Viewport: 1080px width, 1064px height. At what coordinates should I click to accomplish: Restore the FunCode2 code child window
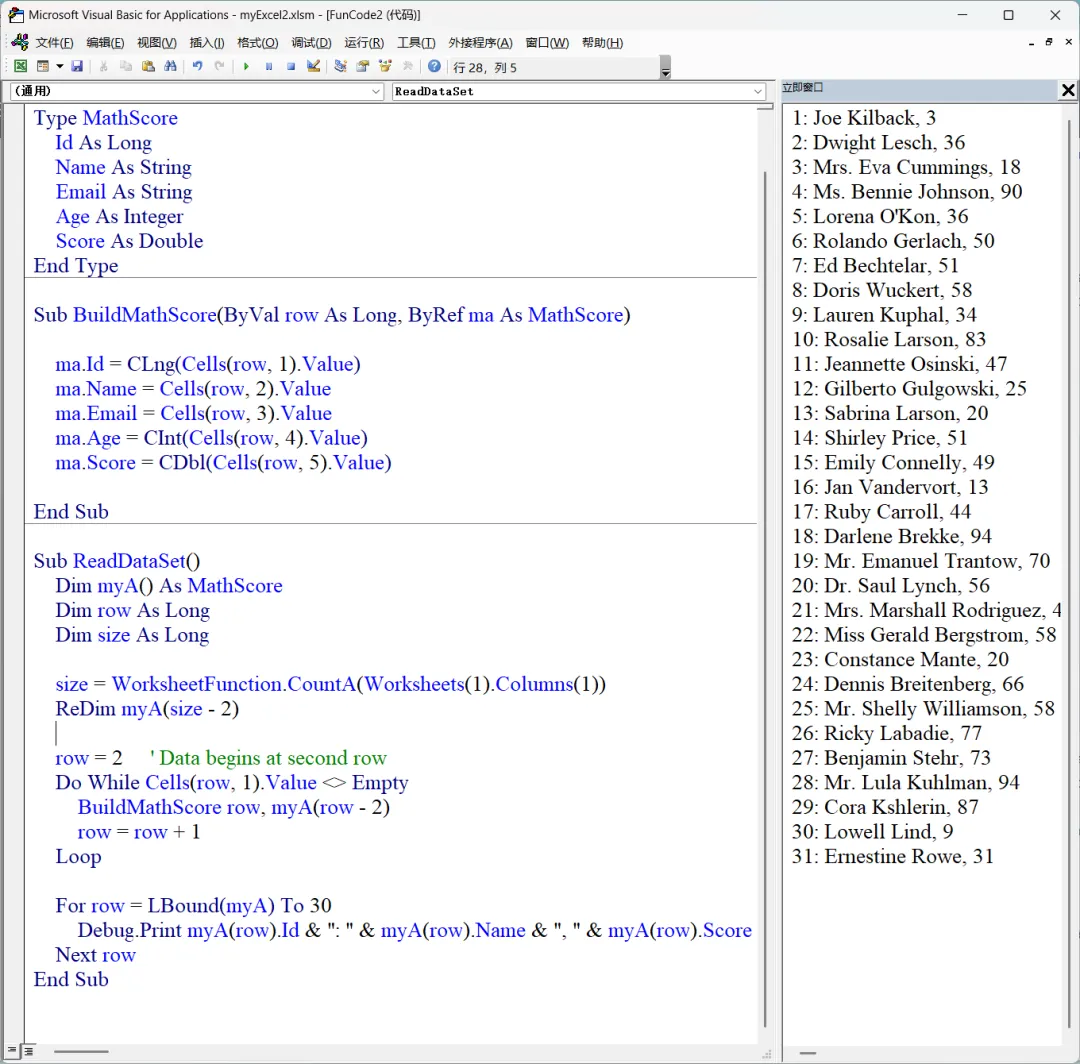[1049, 42]
